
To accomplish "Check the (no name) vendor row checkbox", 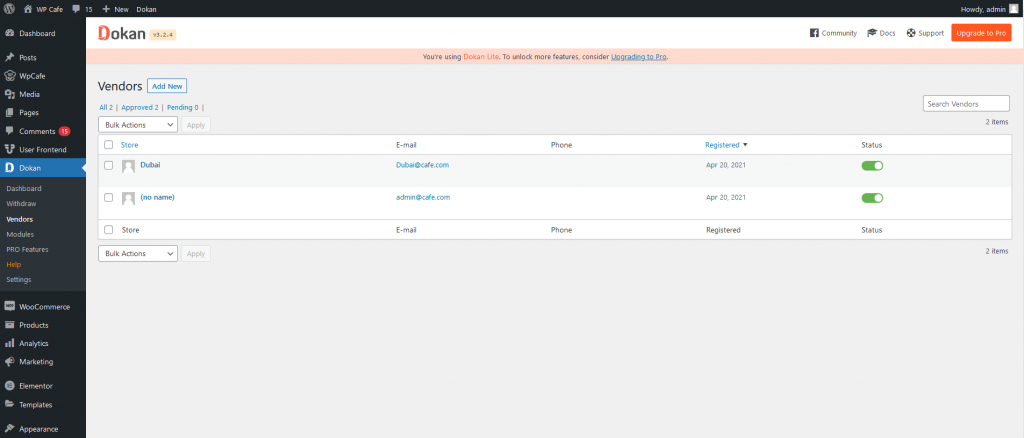I will coord(108,197).
